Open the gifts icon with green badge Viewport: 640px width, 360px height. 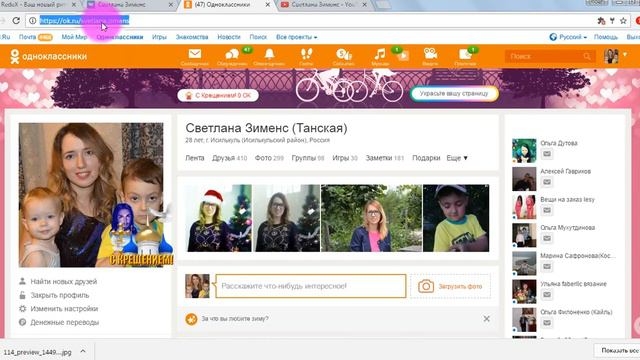465,54
